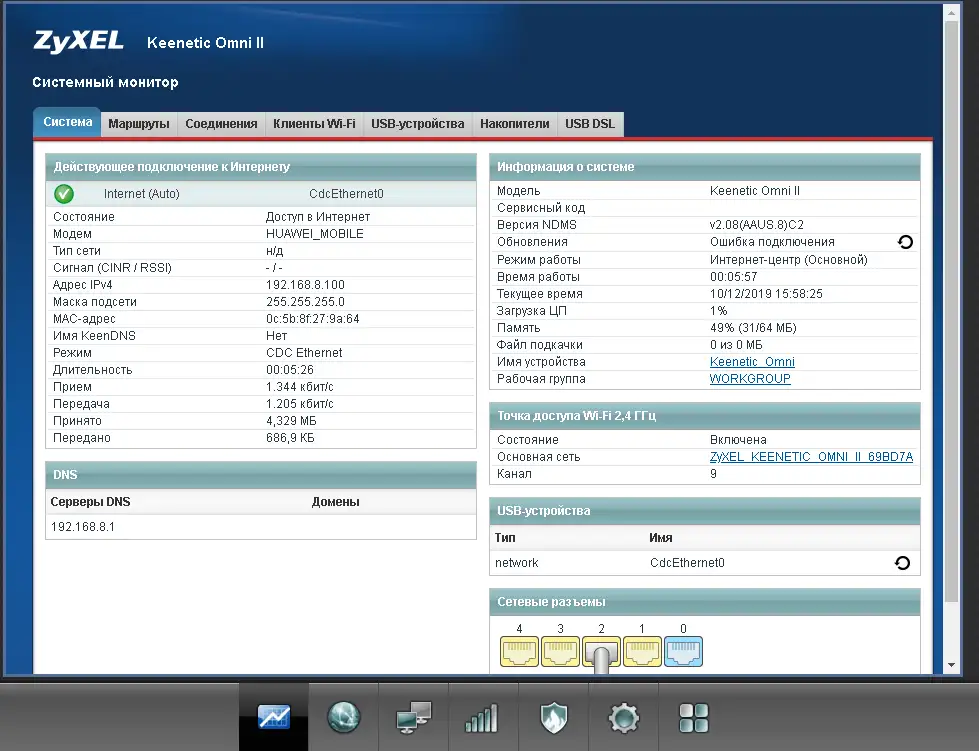Viewport: 979px width, 751px height.
Task: Open the Wi-Fi signal bars icon
Action: (483, 717)
